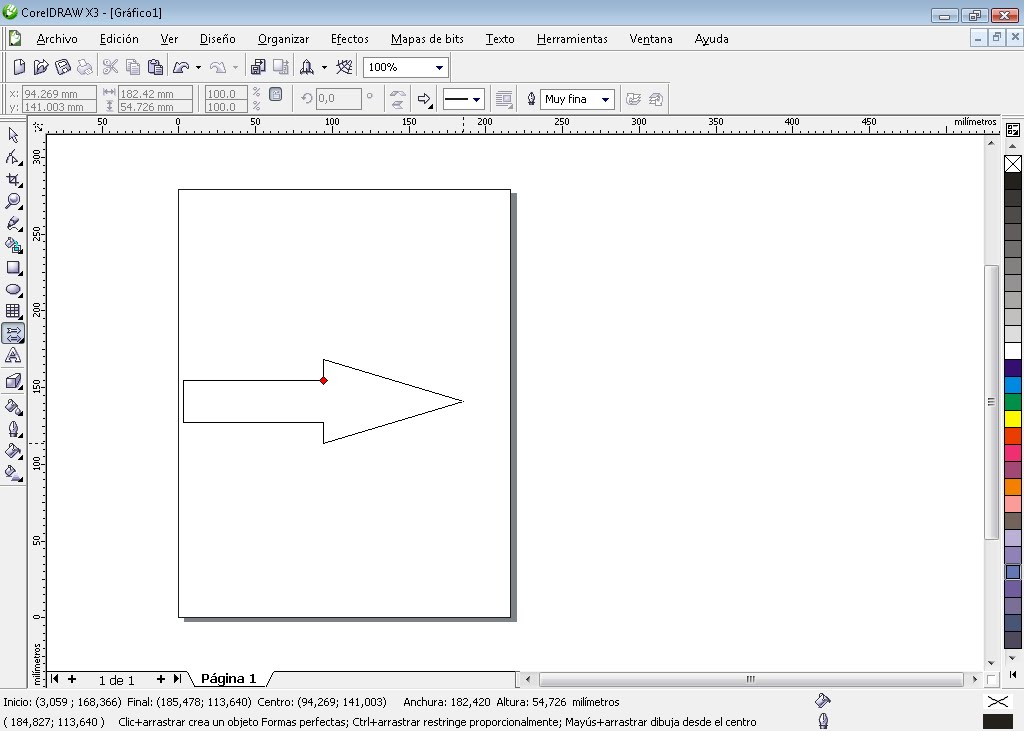Apply vertical mirror to the arrow

[x=398, y=104]
